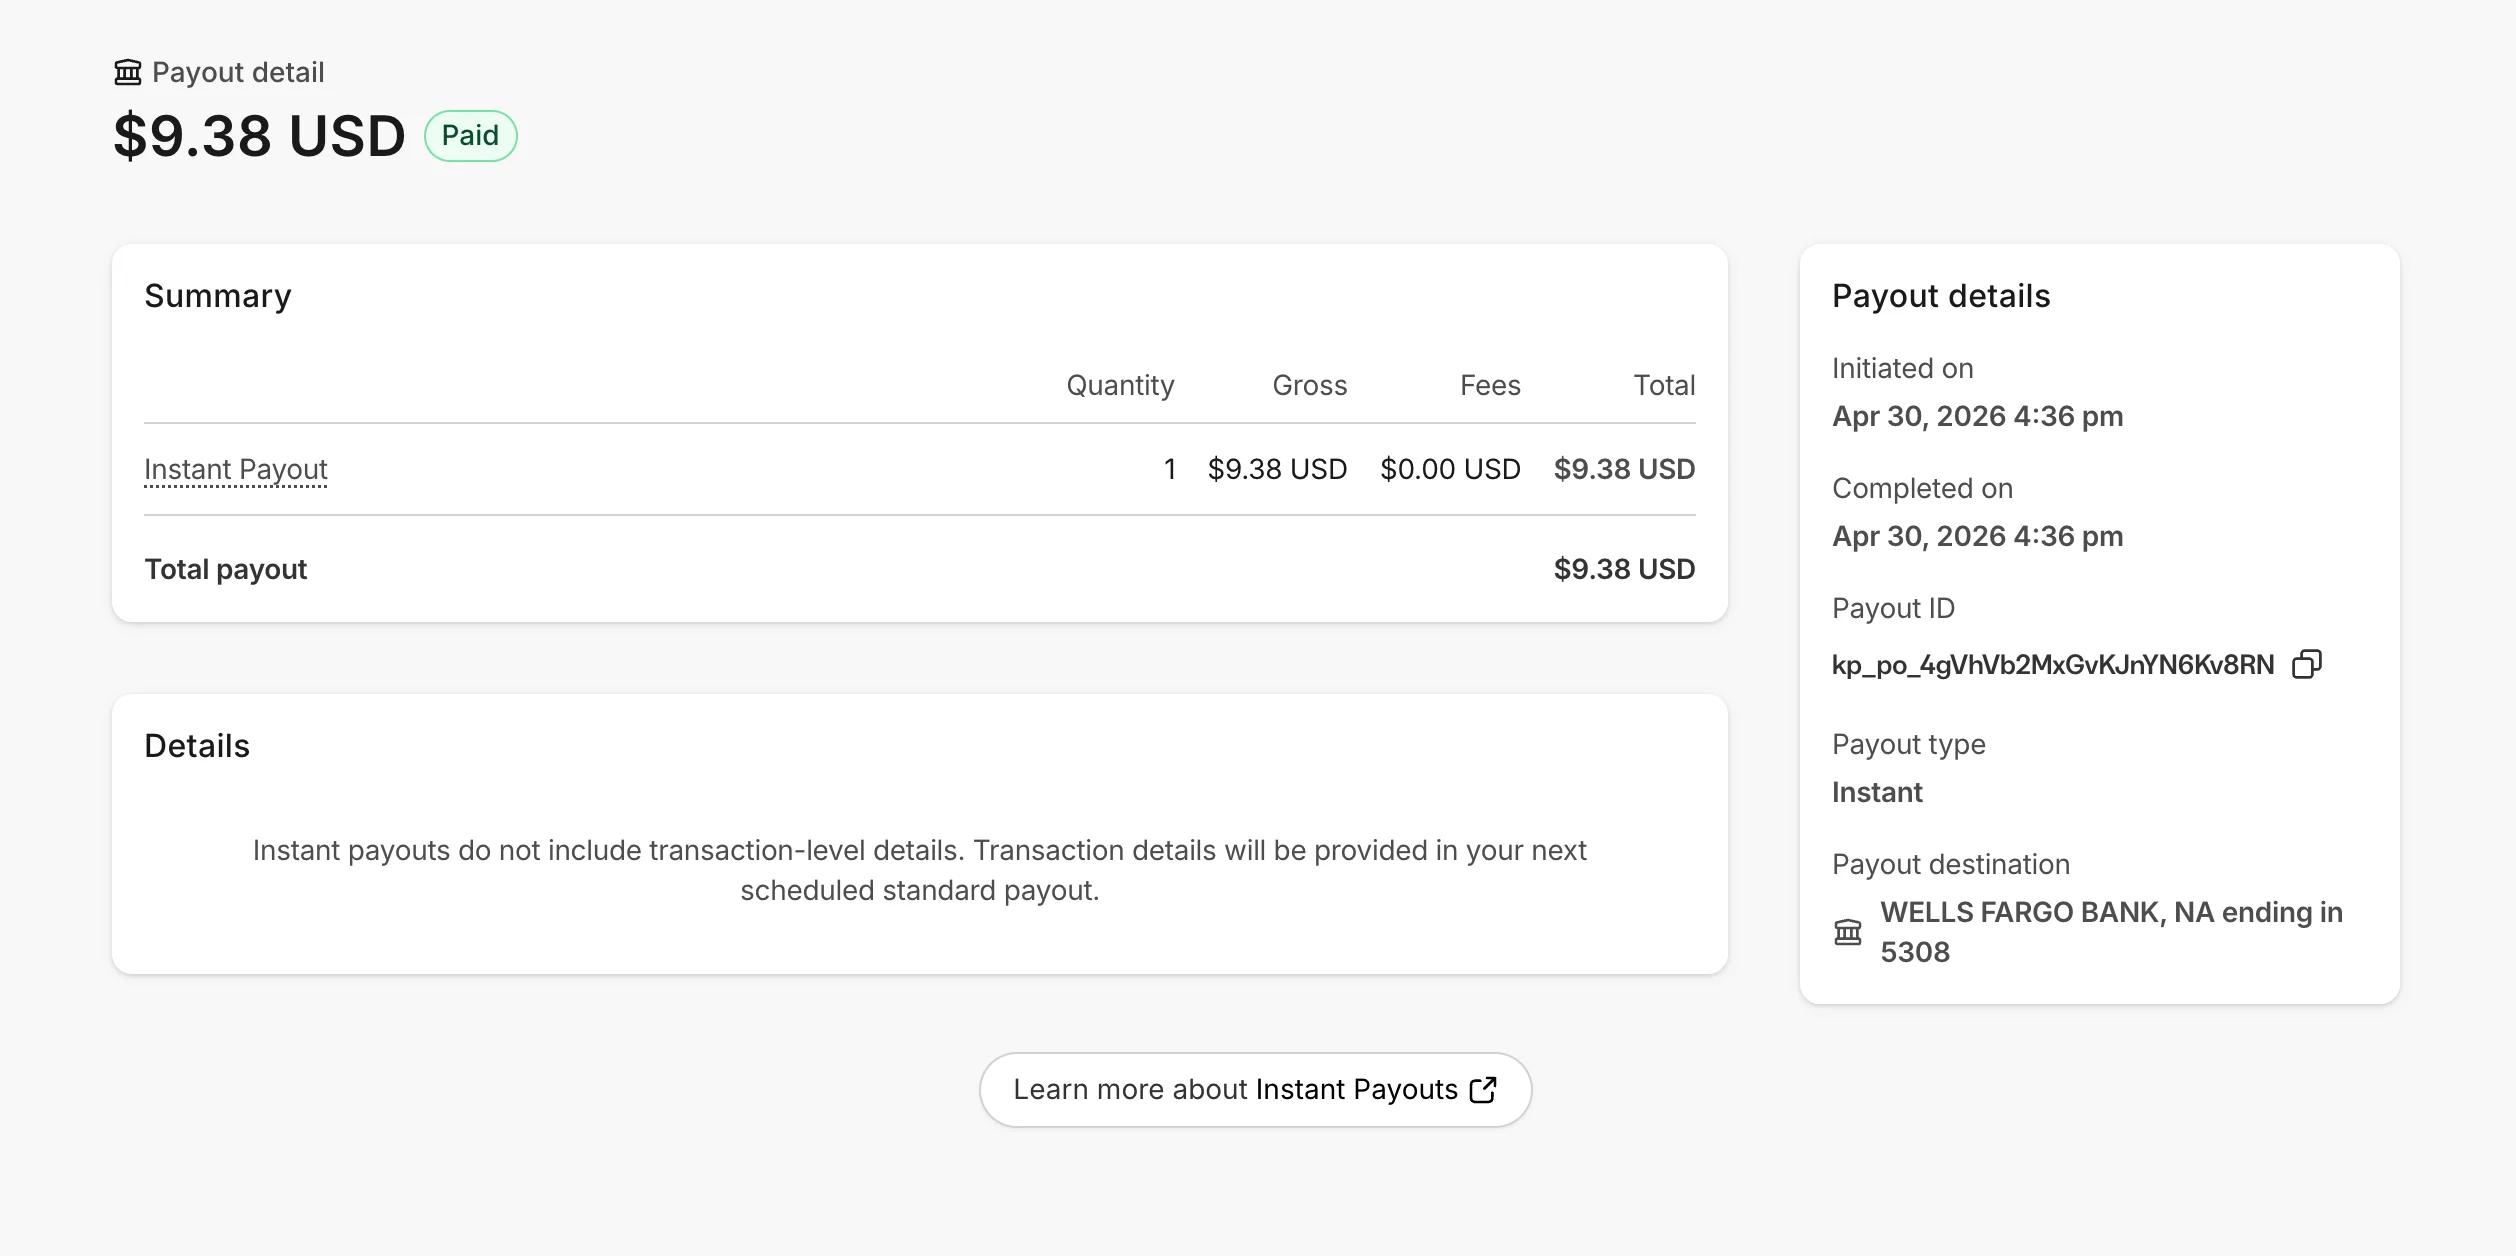2516x1256 pixels.
Task: Click the Total payout label
Action: click(x=226, y=569)
